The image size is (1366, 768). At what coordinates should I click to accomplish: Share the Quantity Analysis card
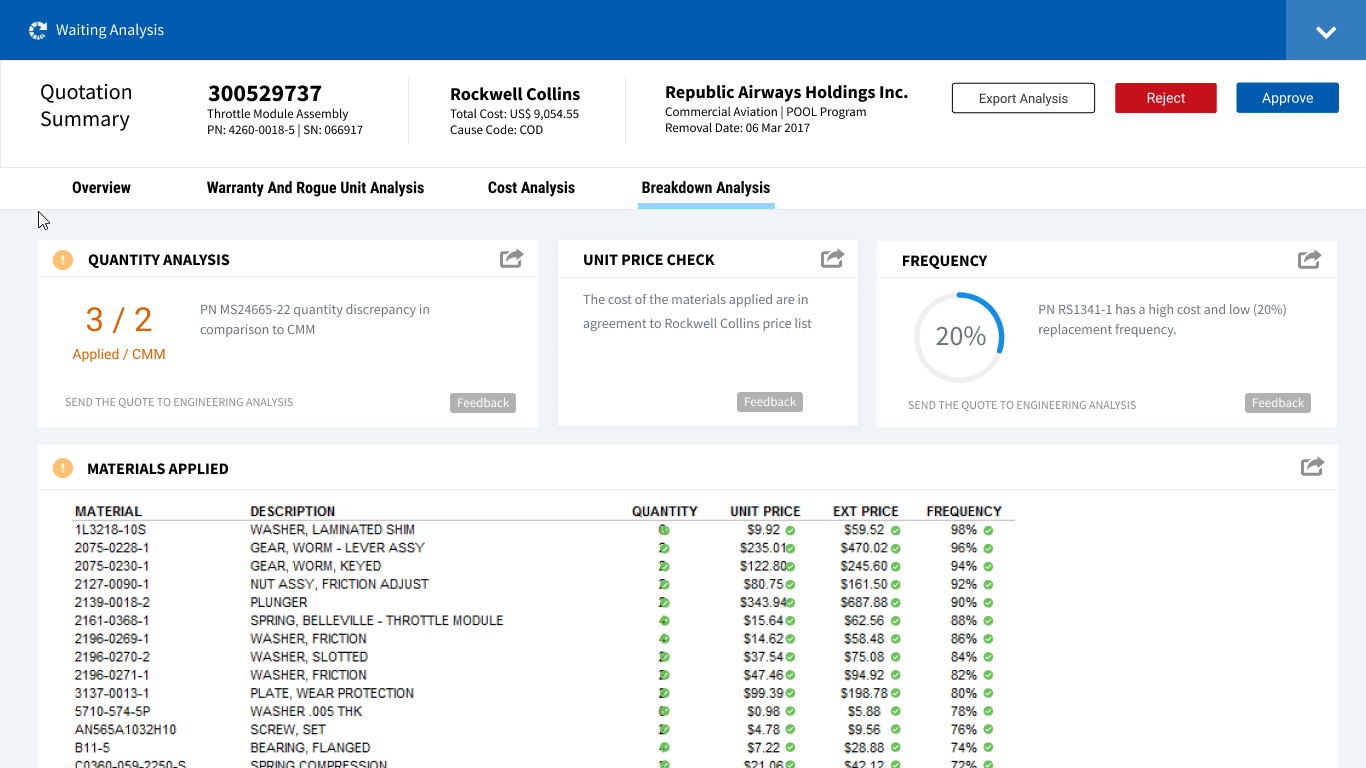pos(512,259)
